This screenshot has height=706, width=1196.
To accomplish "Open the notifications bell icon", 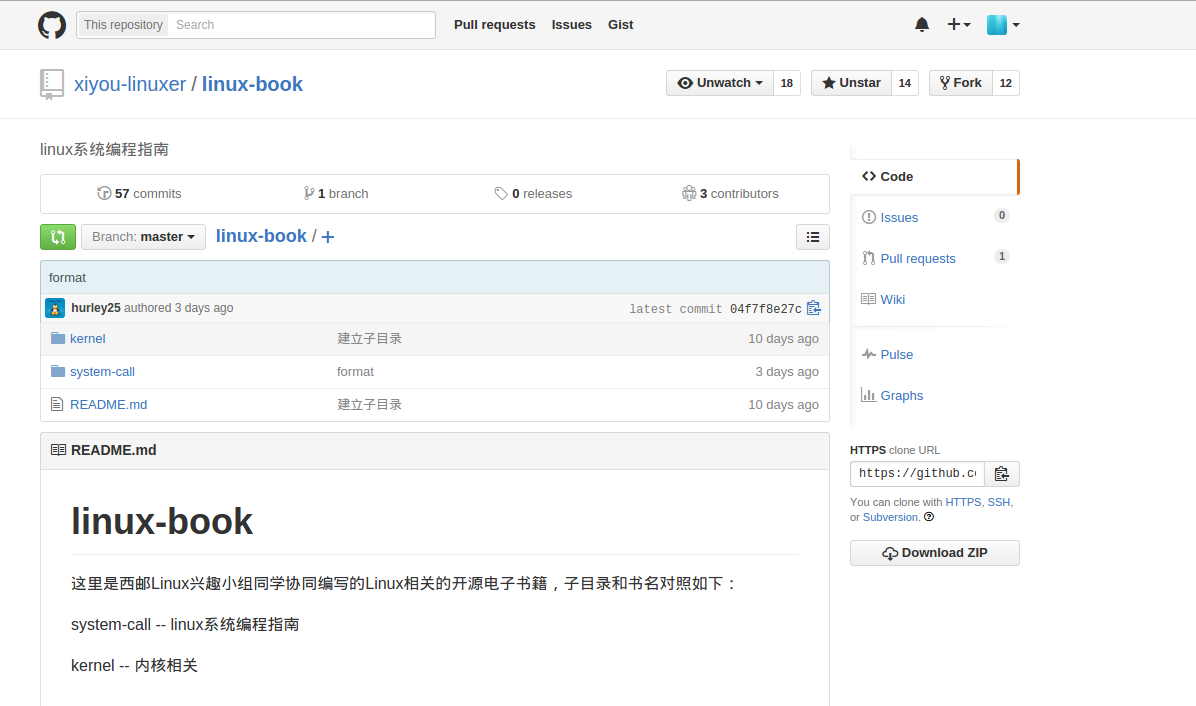I will click(921, 25).
